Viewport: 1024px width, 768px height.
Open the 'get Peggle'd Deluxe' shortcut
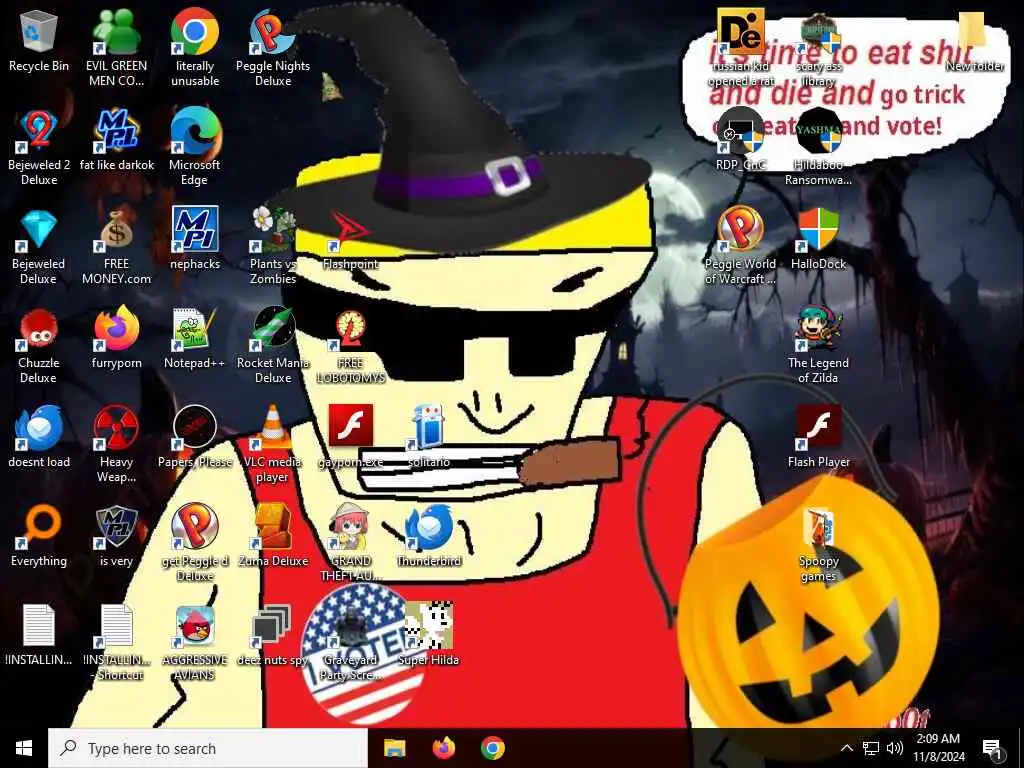click(x=195, y=526)
